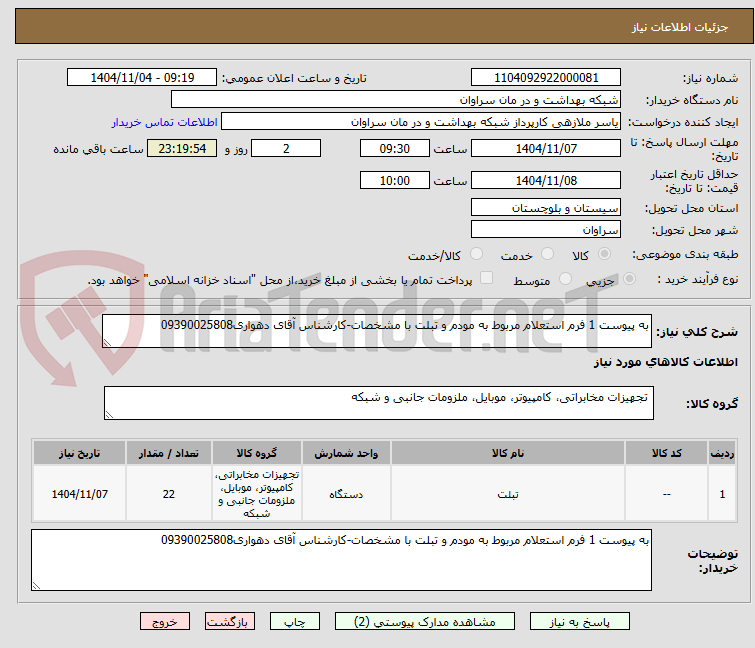Screen dimensions: 755x648
Task: Click the اطلاعات کالاهای مورد نیاز heading
Action: click(666, 362)
